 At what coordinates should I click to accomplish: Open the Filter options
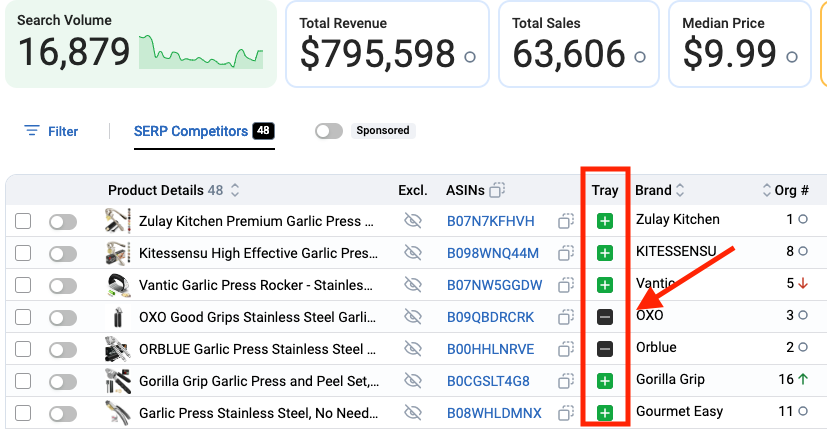pyautogui.click(x=51, y=131)
